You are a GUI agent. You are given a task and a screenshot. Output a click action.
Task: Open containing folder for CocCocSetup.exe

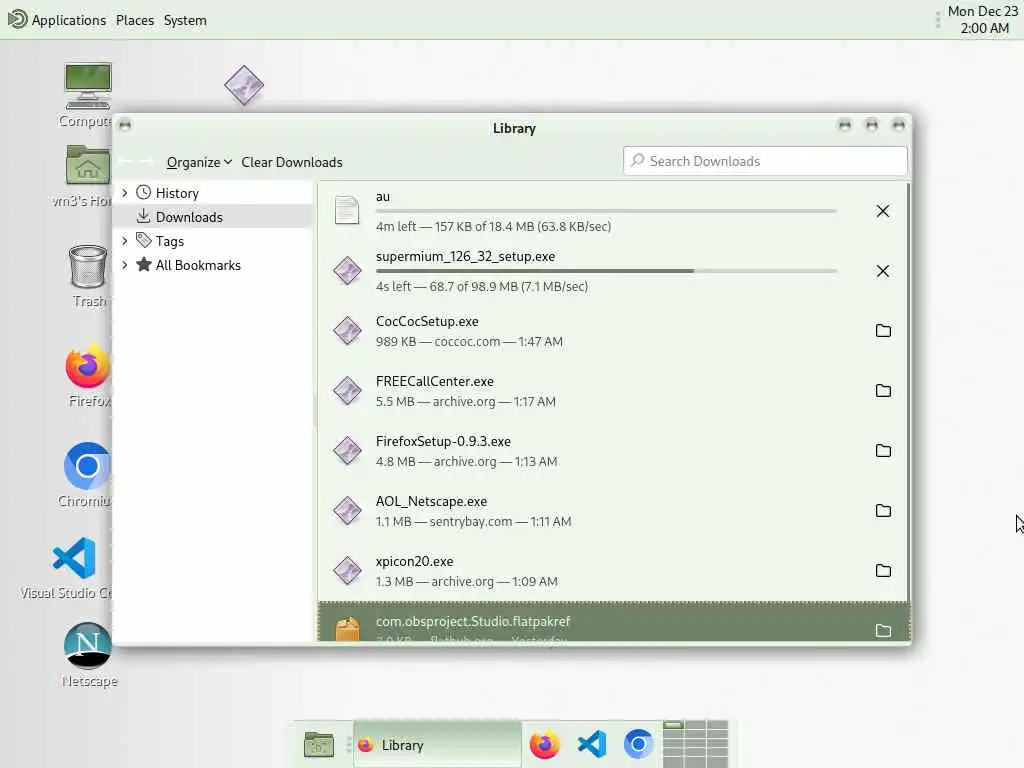[883, 330]
